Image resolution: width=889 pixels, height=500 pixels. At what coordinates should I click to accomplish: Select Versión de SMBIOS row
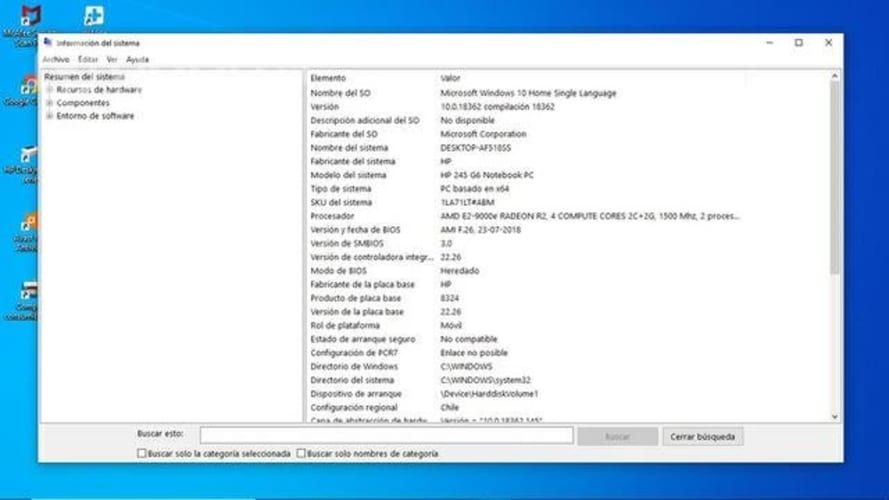point(569,243)
